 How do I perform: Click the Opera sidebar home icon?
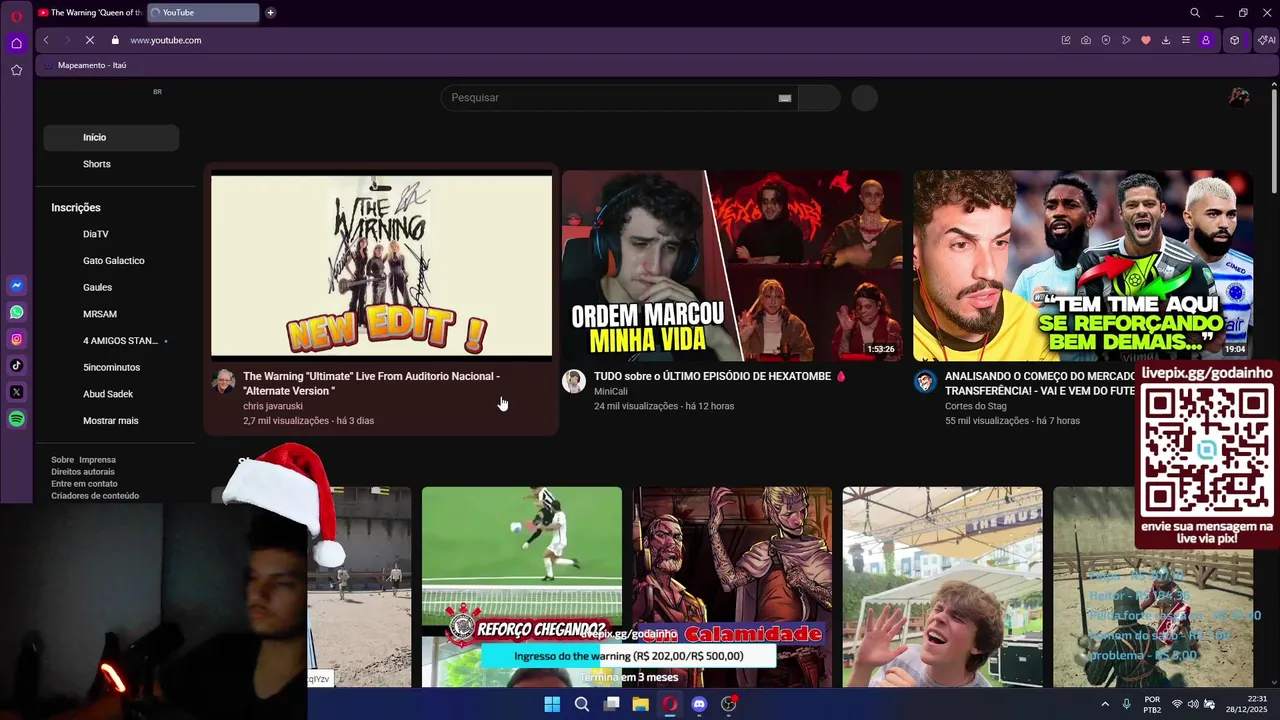(16, 43)
